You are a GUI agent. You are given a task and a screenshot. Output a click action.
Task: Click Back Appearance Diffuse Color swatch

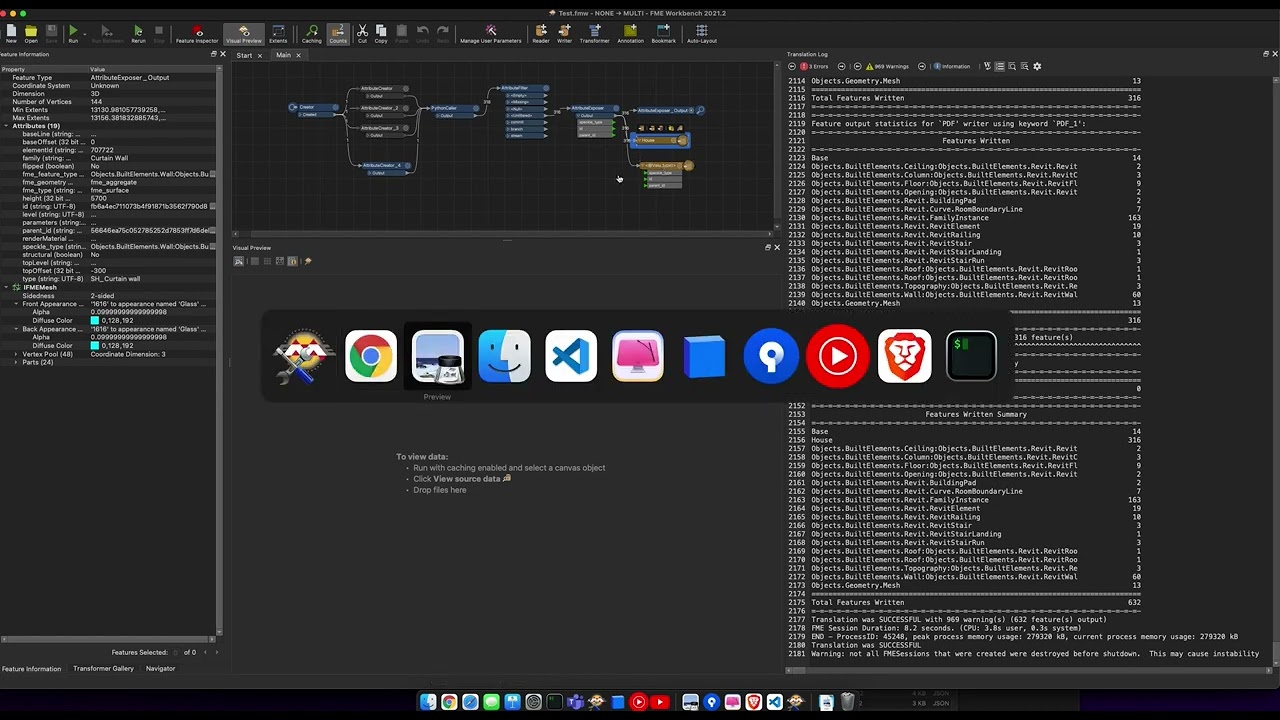point(95,346)
